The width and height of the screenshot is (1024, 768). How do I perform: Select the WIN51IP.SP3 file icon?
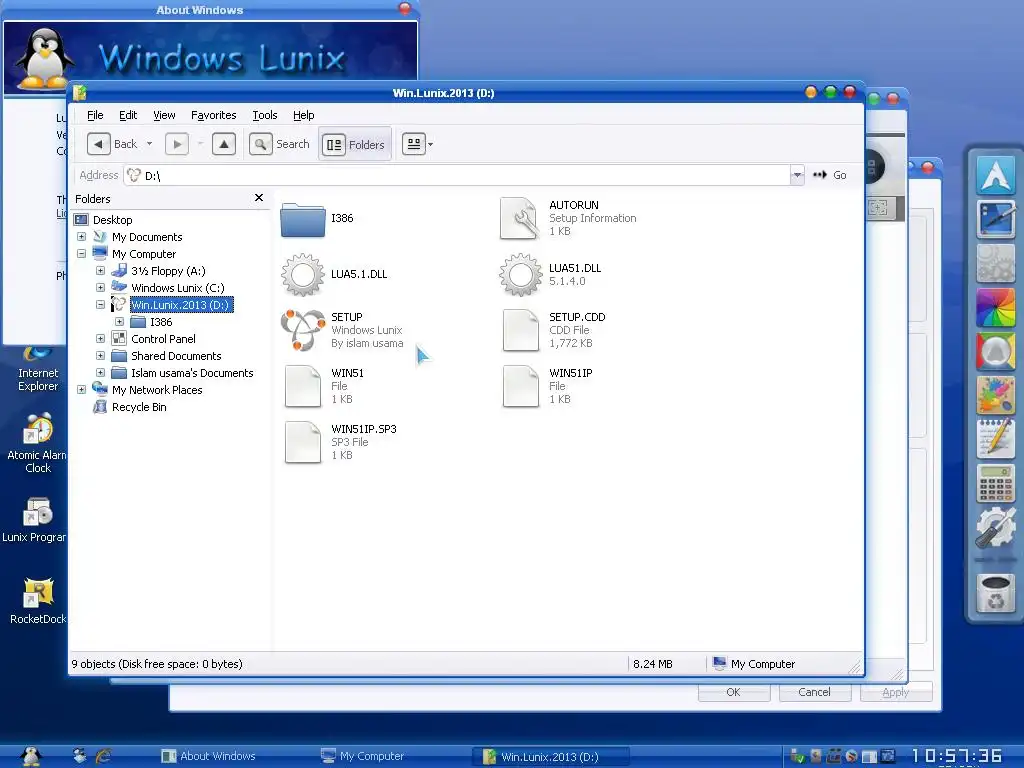click(x=303, y=443)
